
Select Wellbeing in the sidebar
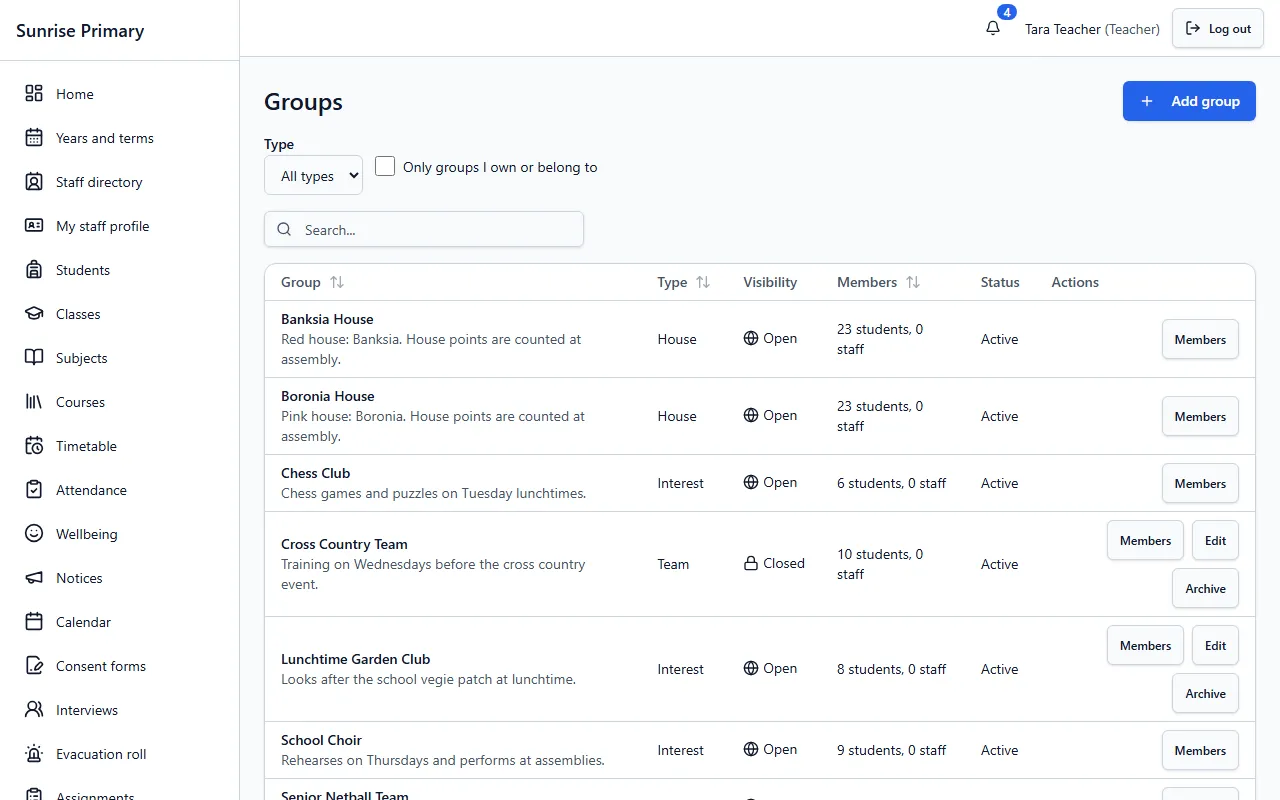[x=120, y=534]
